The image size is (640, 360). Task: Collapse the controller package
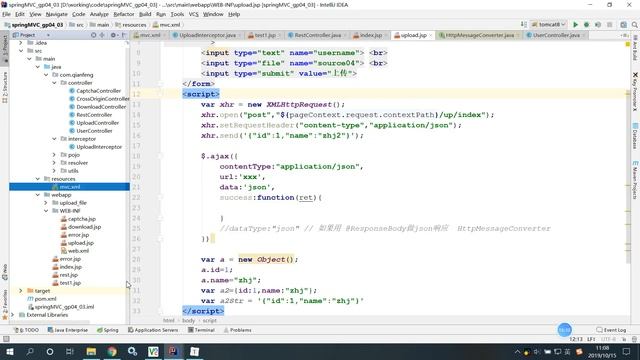54,83
